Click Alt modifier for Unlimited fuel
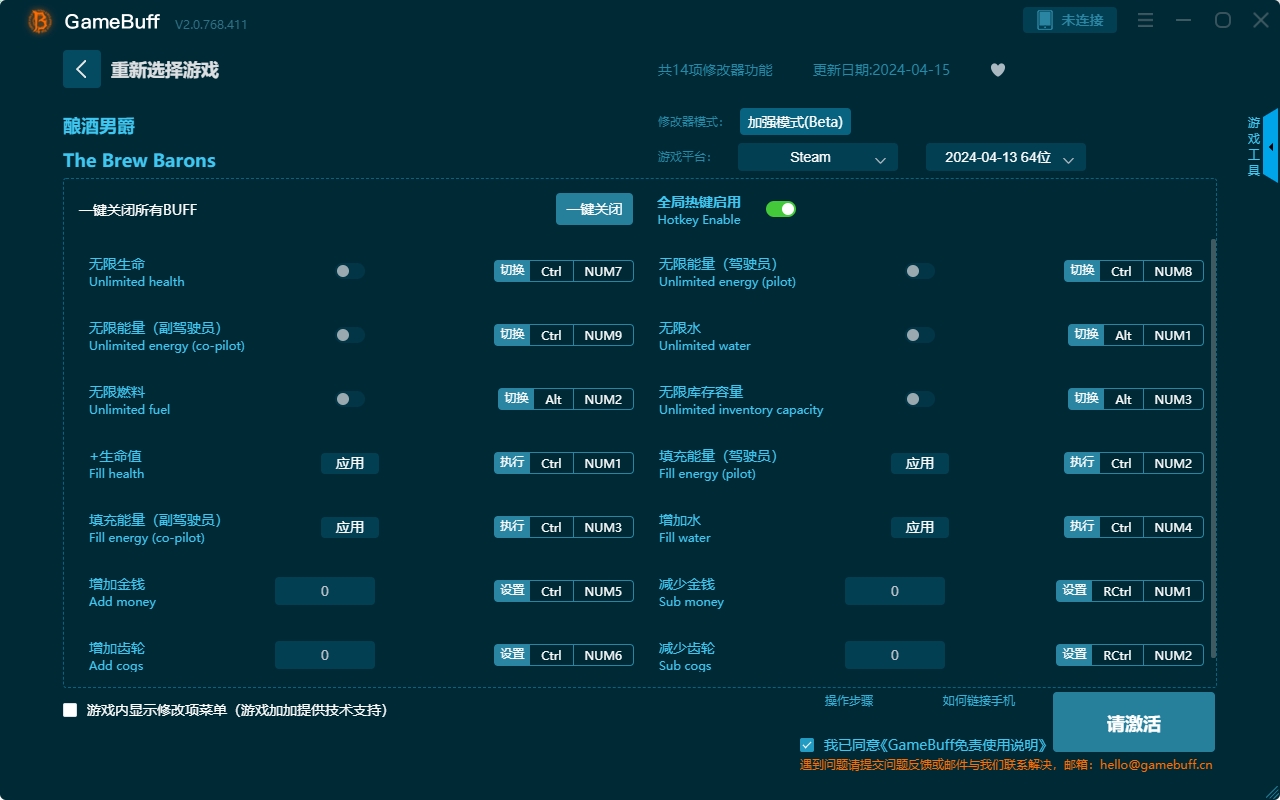 click(553, 399)
